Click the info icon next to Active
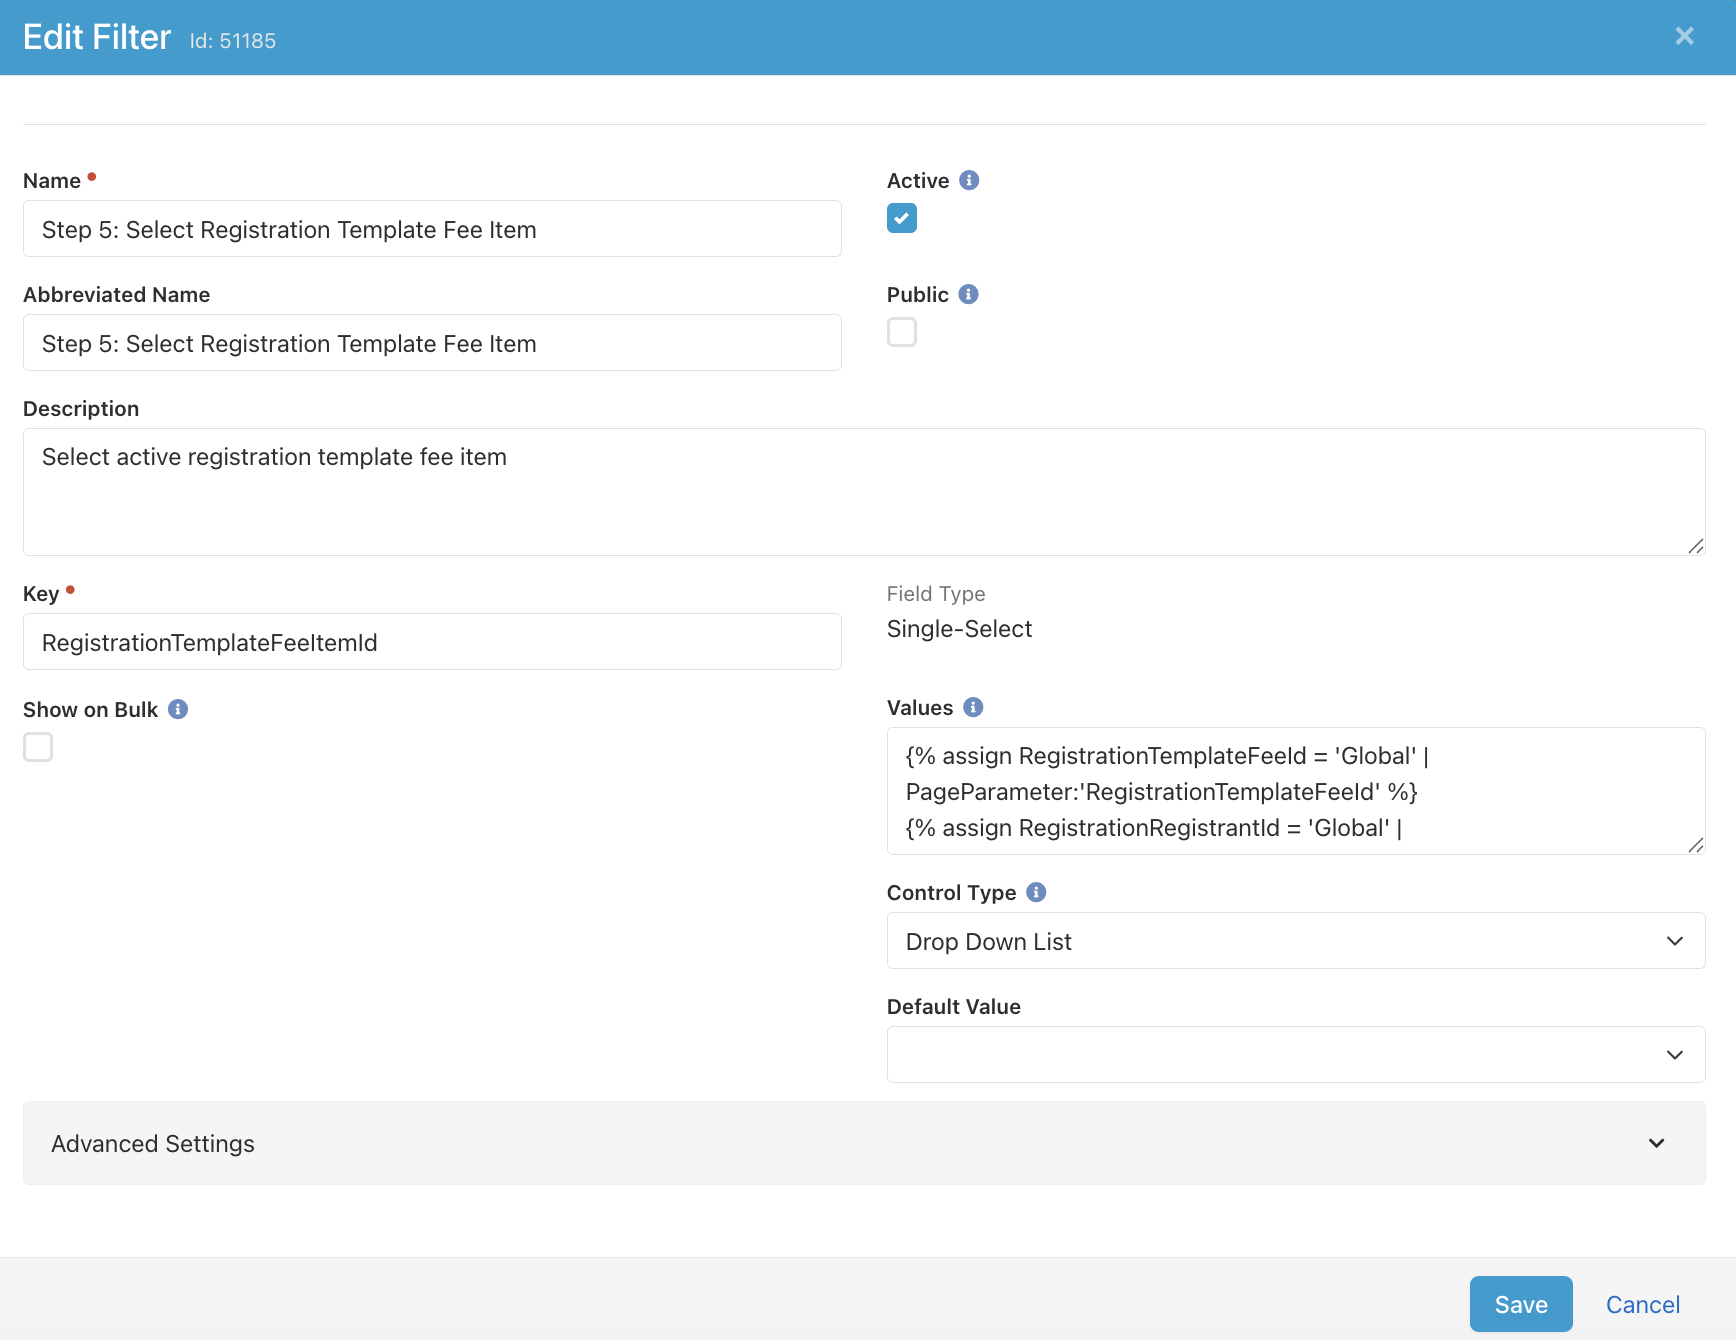Image resolution: width=1736 pixels, height=1340 pixels. [x=969, y=180]
